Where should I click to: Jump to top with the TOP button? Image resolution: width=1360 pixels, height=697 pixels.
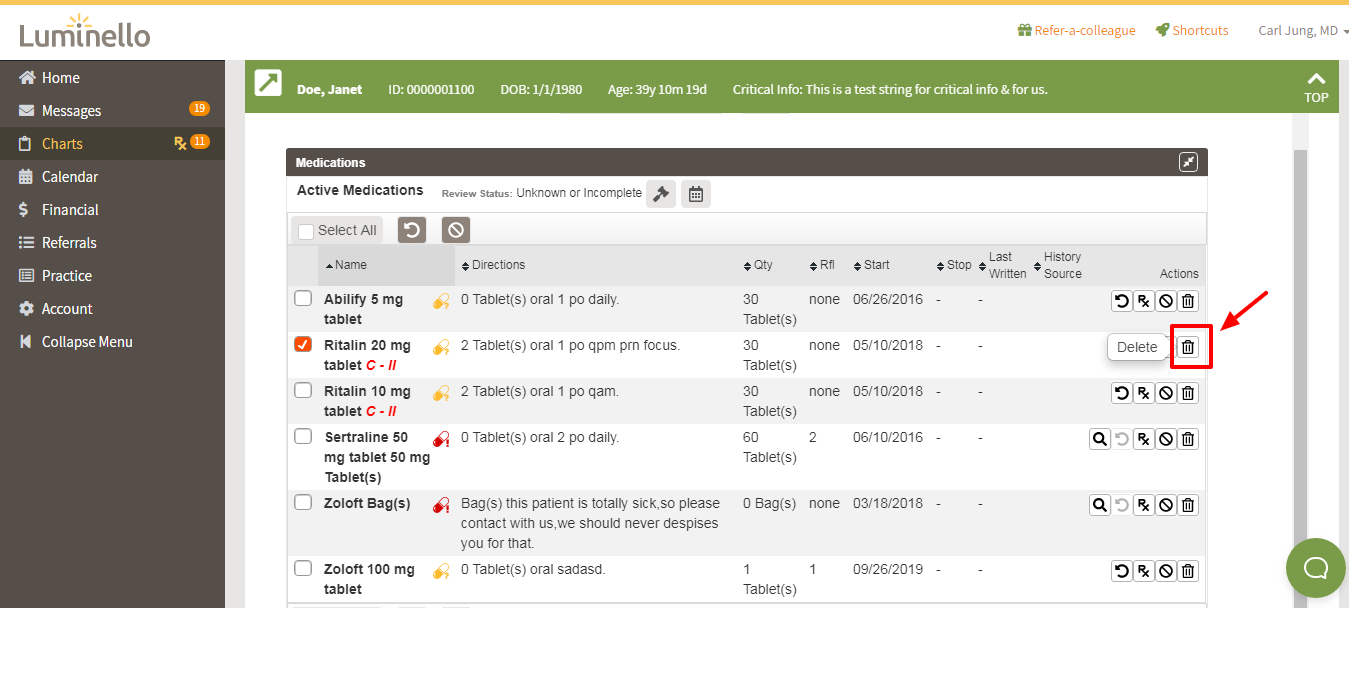click(x=1316, y=87)
